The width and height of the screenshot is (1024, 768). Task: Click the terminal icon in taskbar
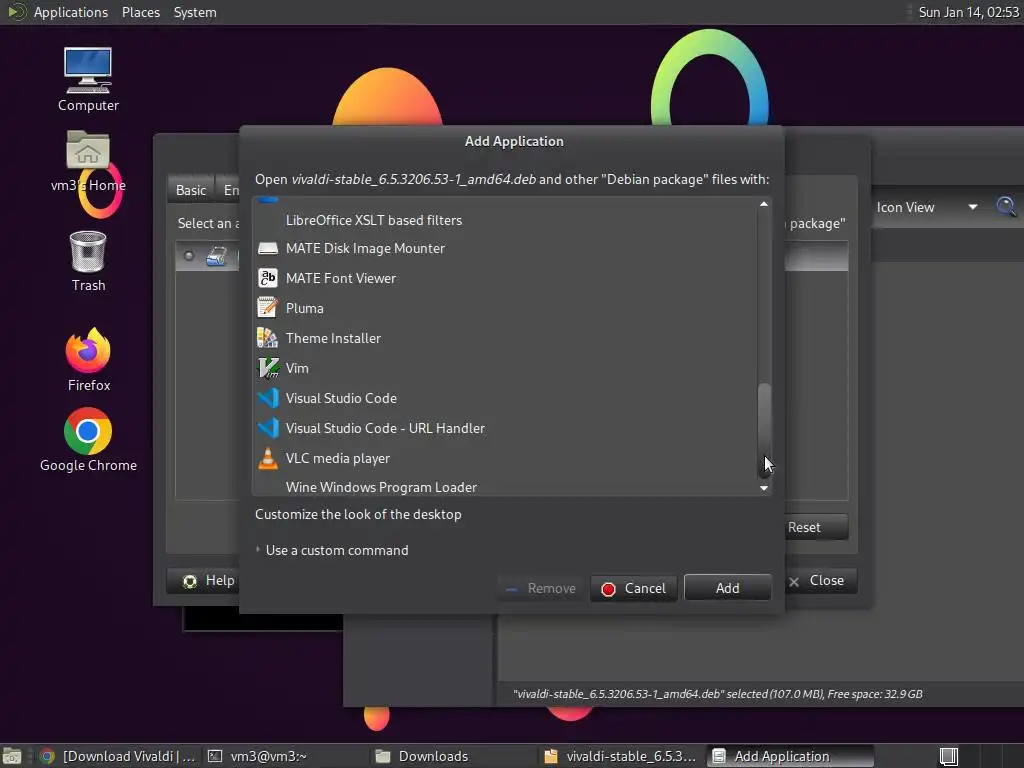[x=214, y=756]
